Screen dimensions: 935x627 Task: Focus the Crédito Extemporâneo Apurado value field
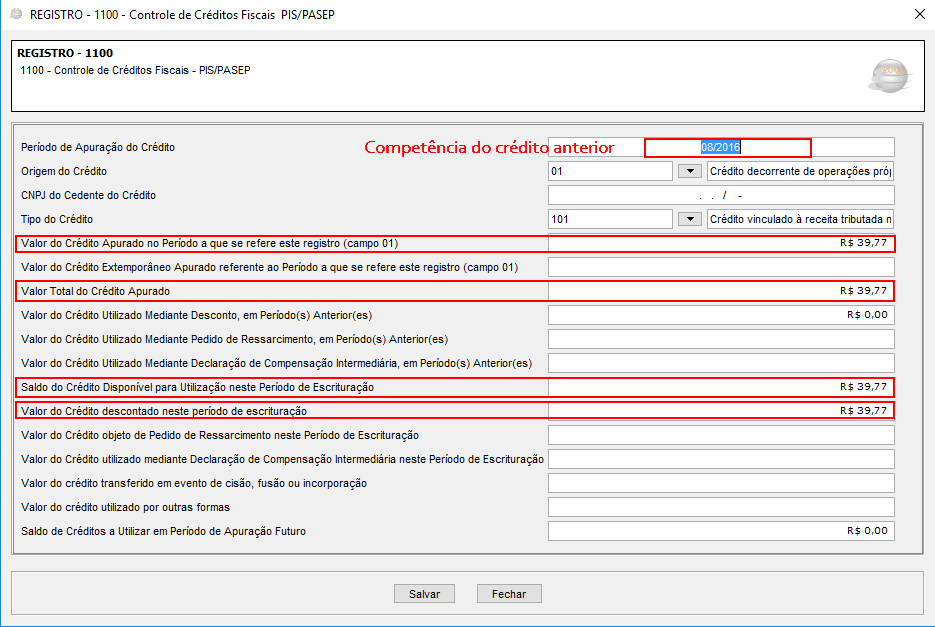pyautogui.click(x=721, y=267)
